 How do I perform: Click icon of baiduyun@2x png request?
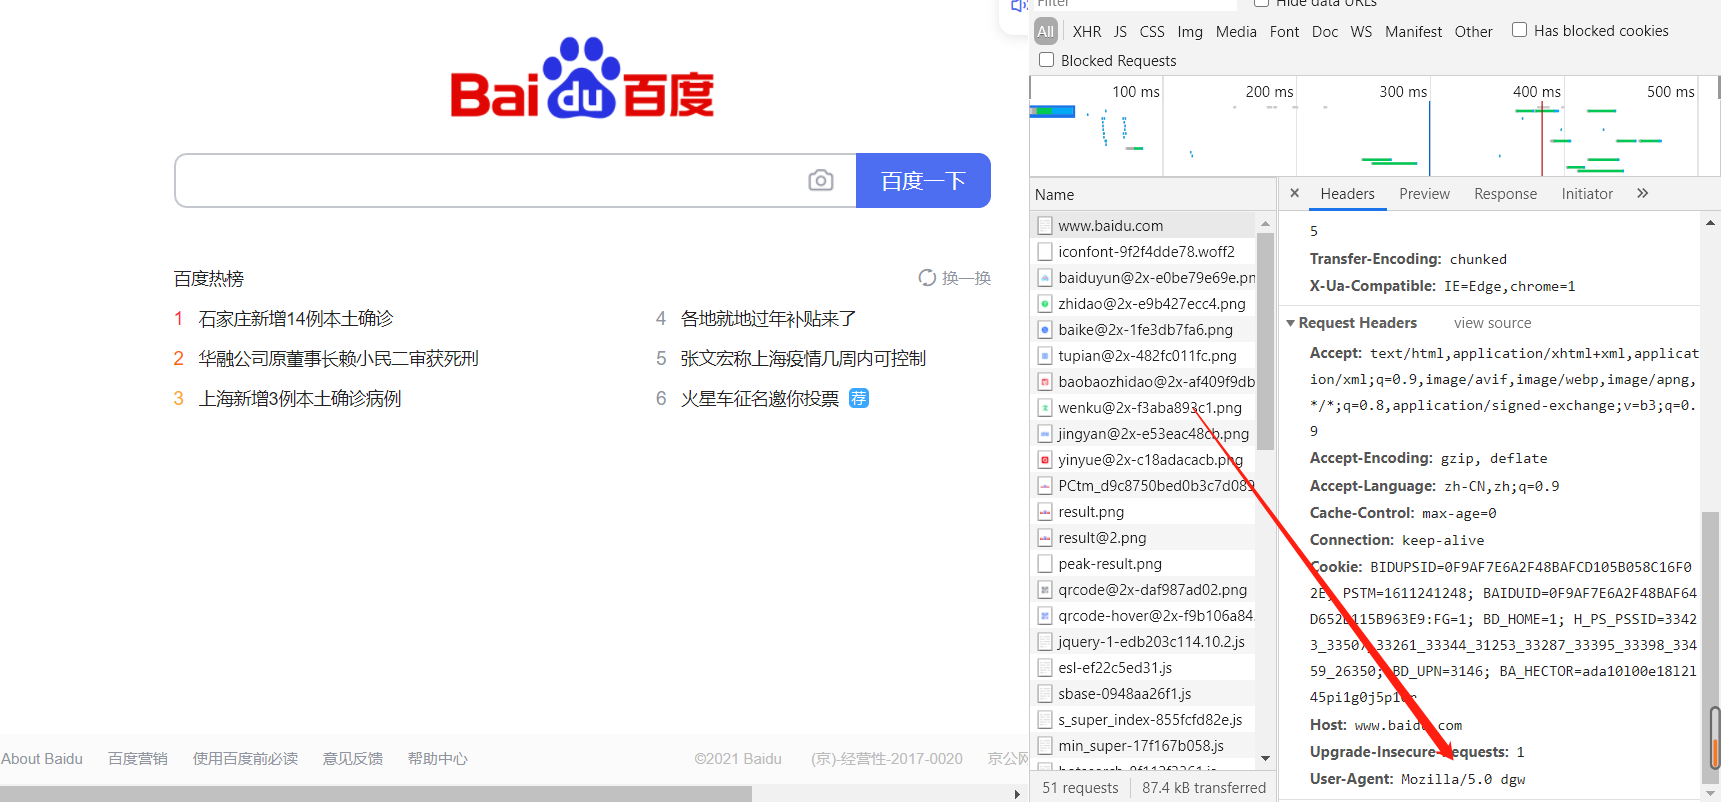tap(1045, 278)
